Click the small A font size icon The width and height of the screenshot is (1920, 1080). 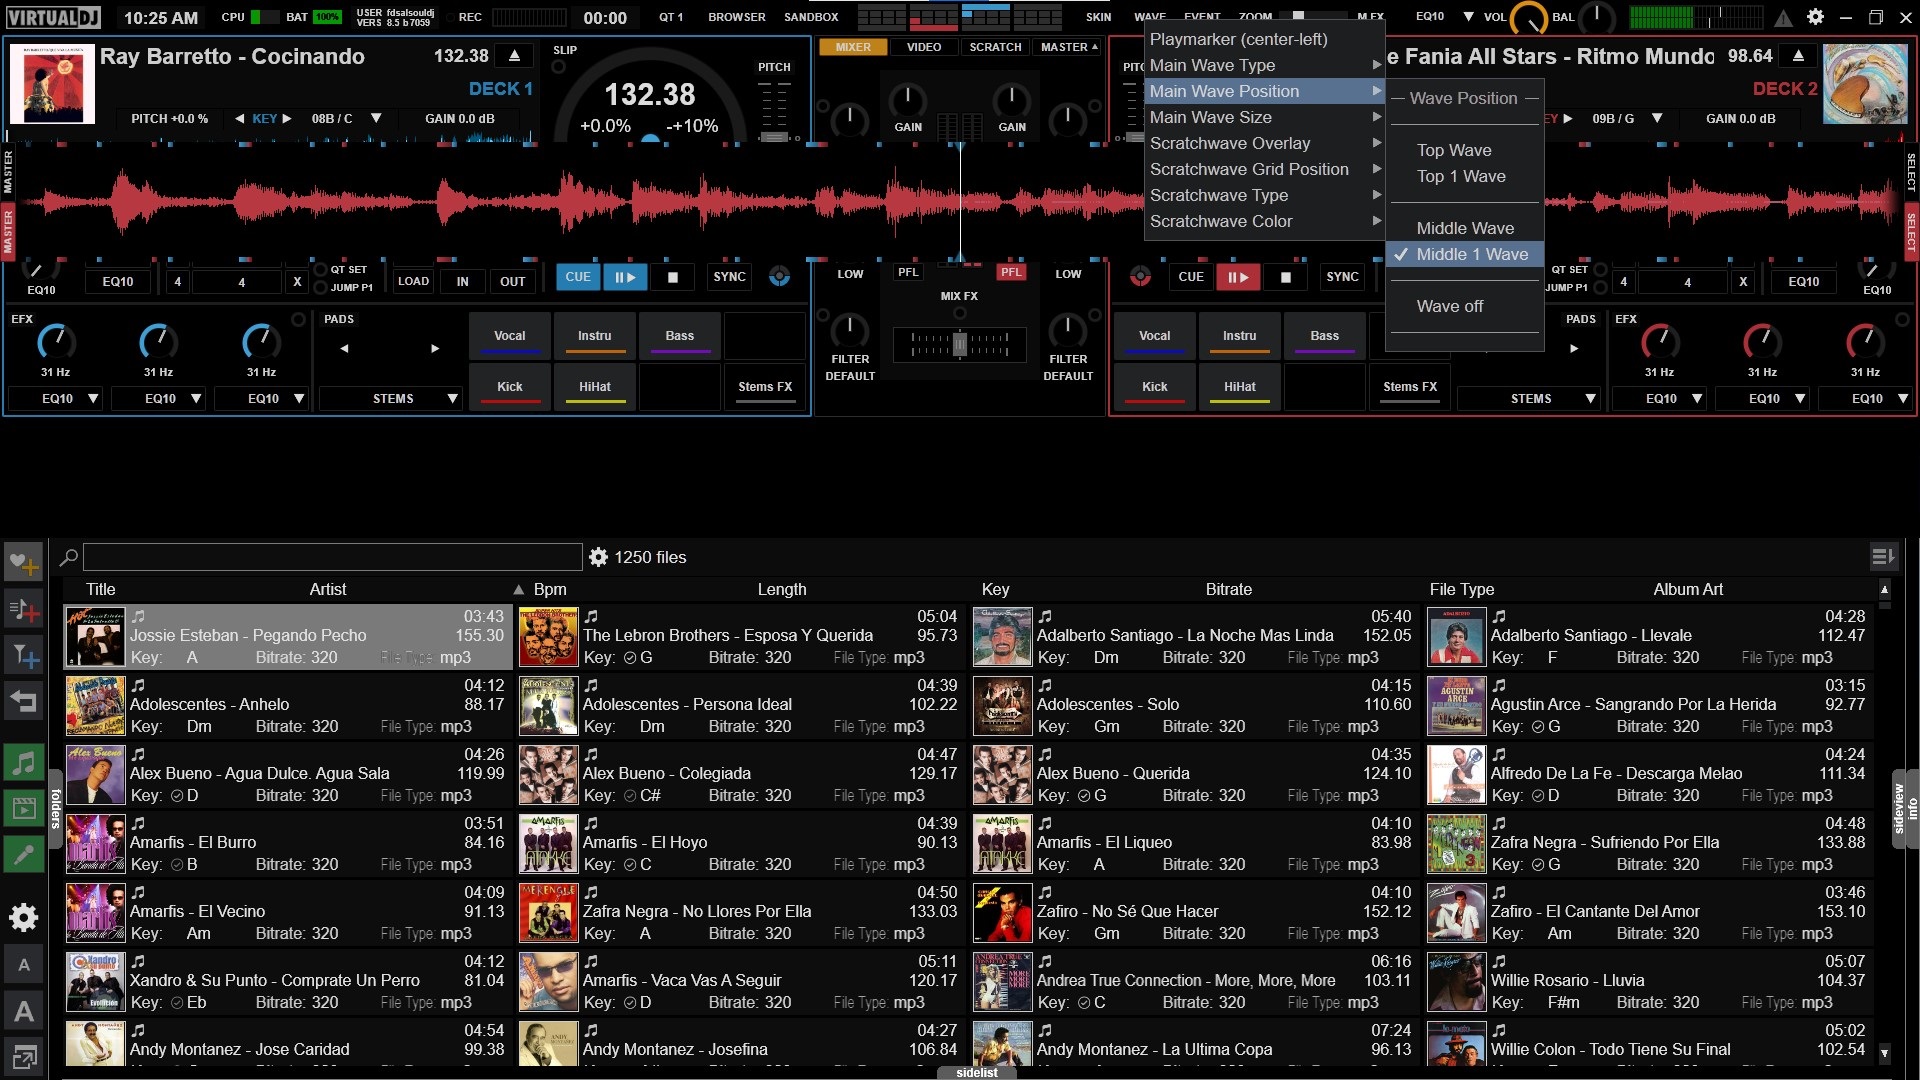point(23,965)
